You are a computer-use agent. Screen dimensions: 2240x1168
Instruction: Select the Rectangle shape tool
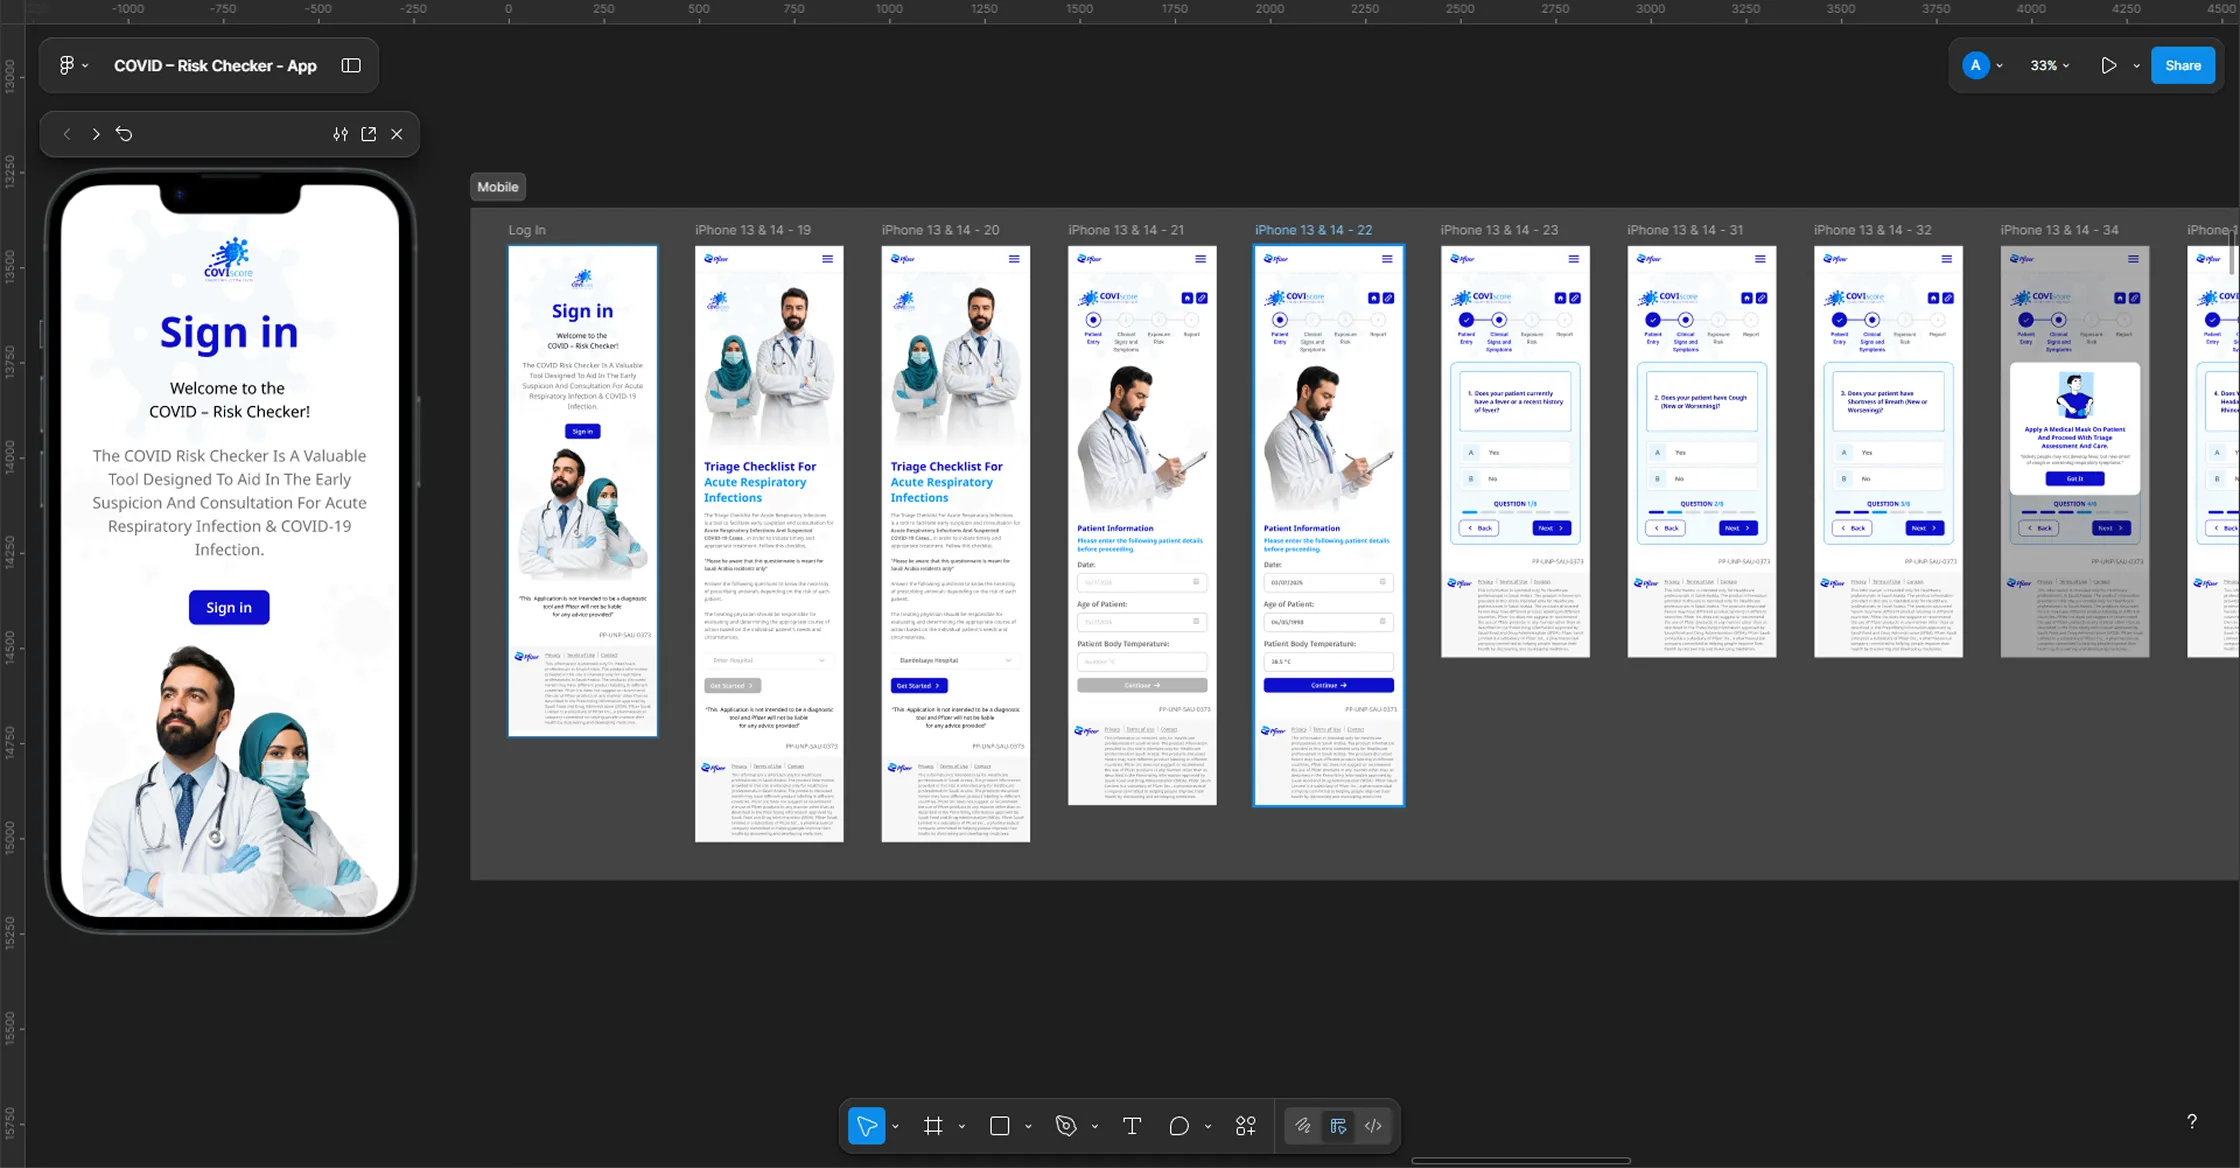coord(999,1126)
